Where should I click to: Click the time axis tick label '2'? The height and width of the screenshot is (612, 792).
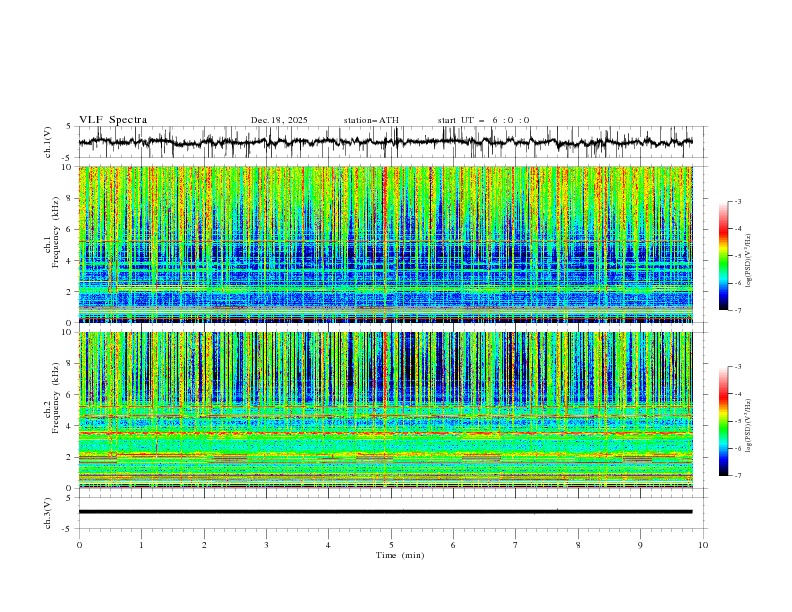(x=204, y=545)
